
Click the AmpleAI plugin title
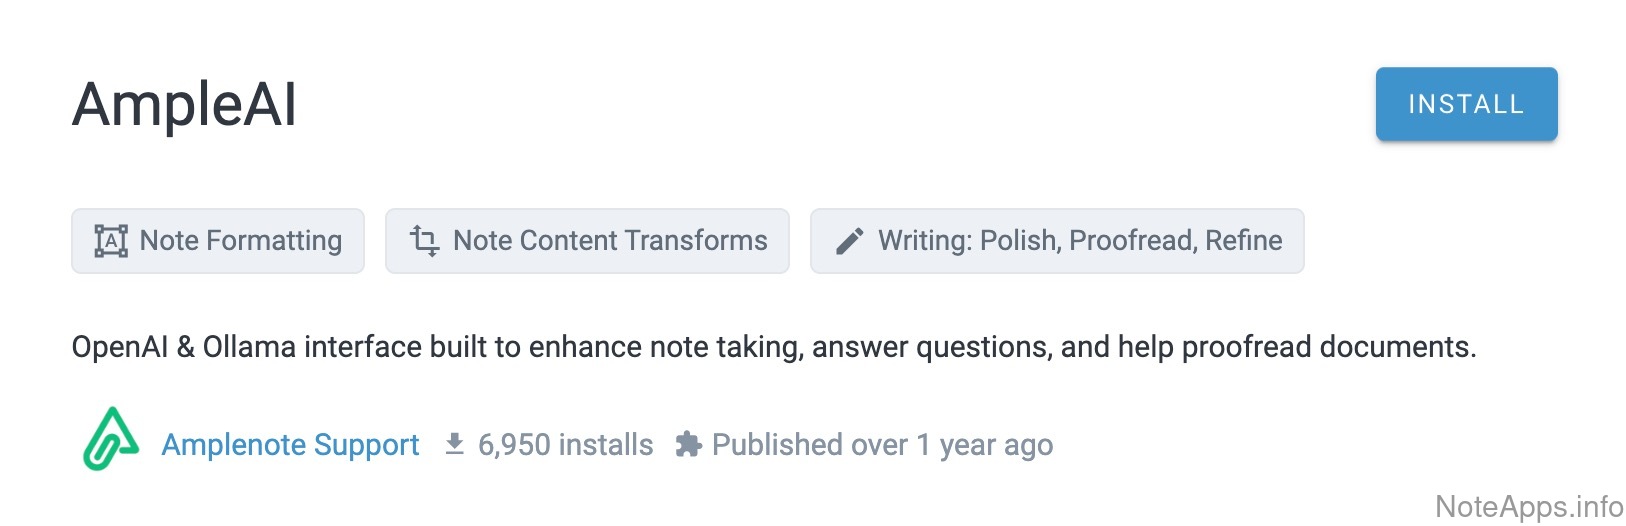click(x=185, y=104)
